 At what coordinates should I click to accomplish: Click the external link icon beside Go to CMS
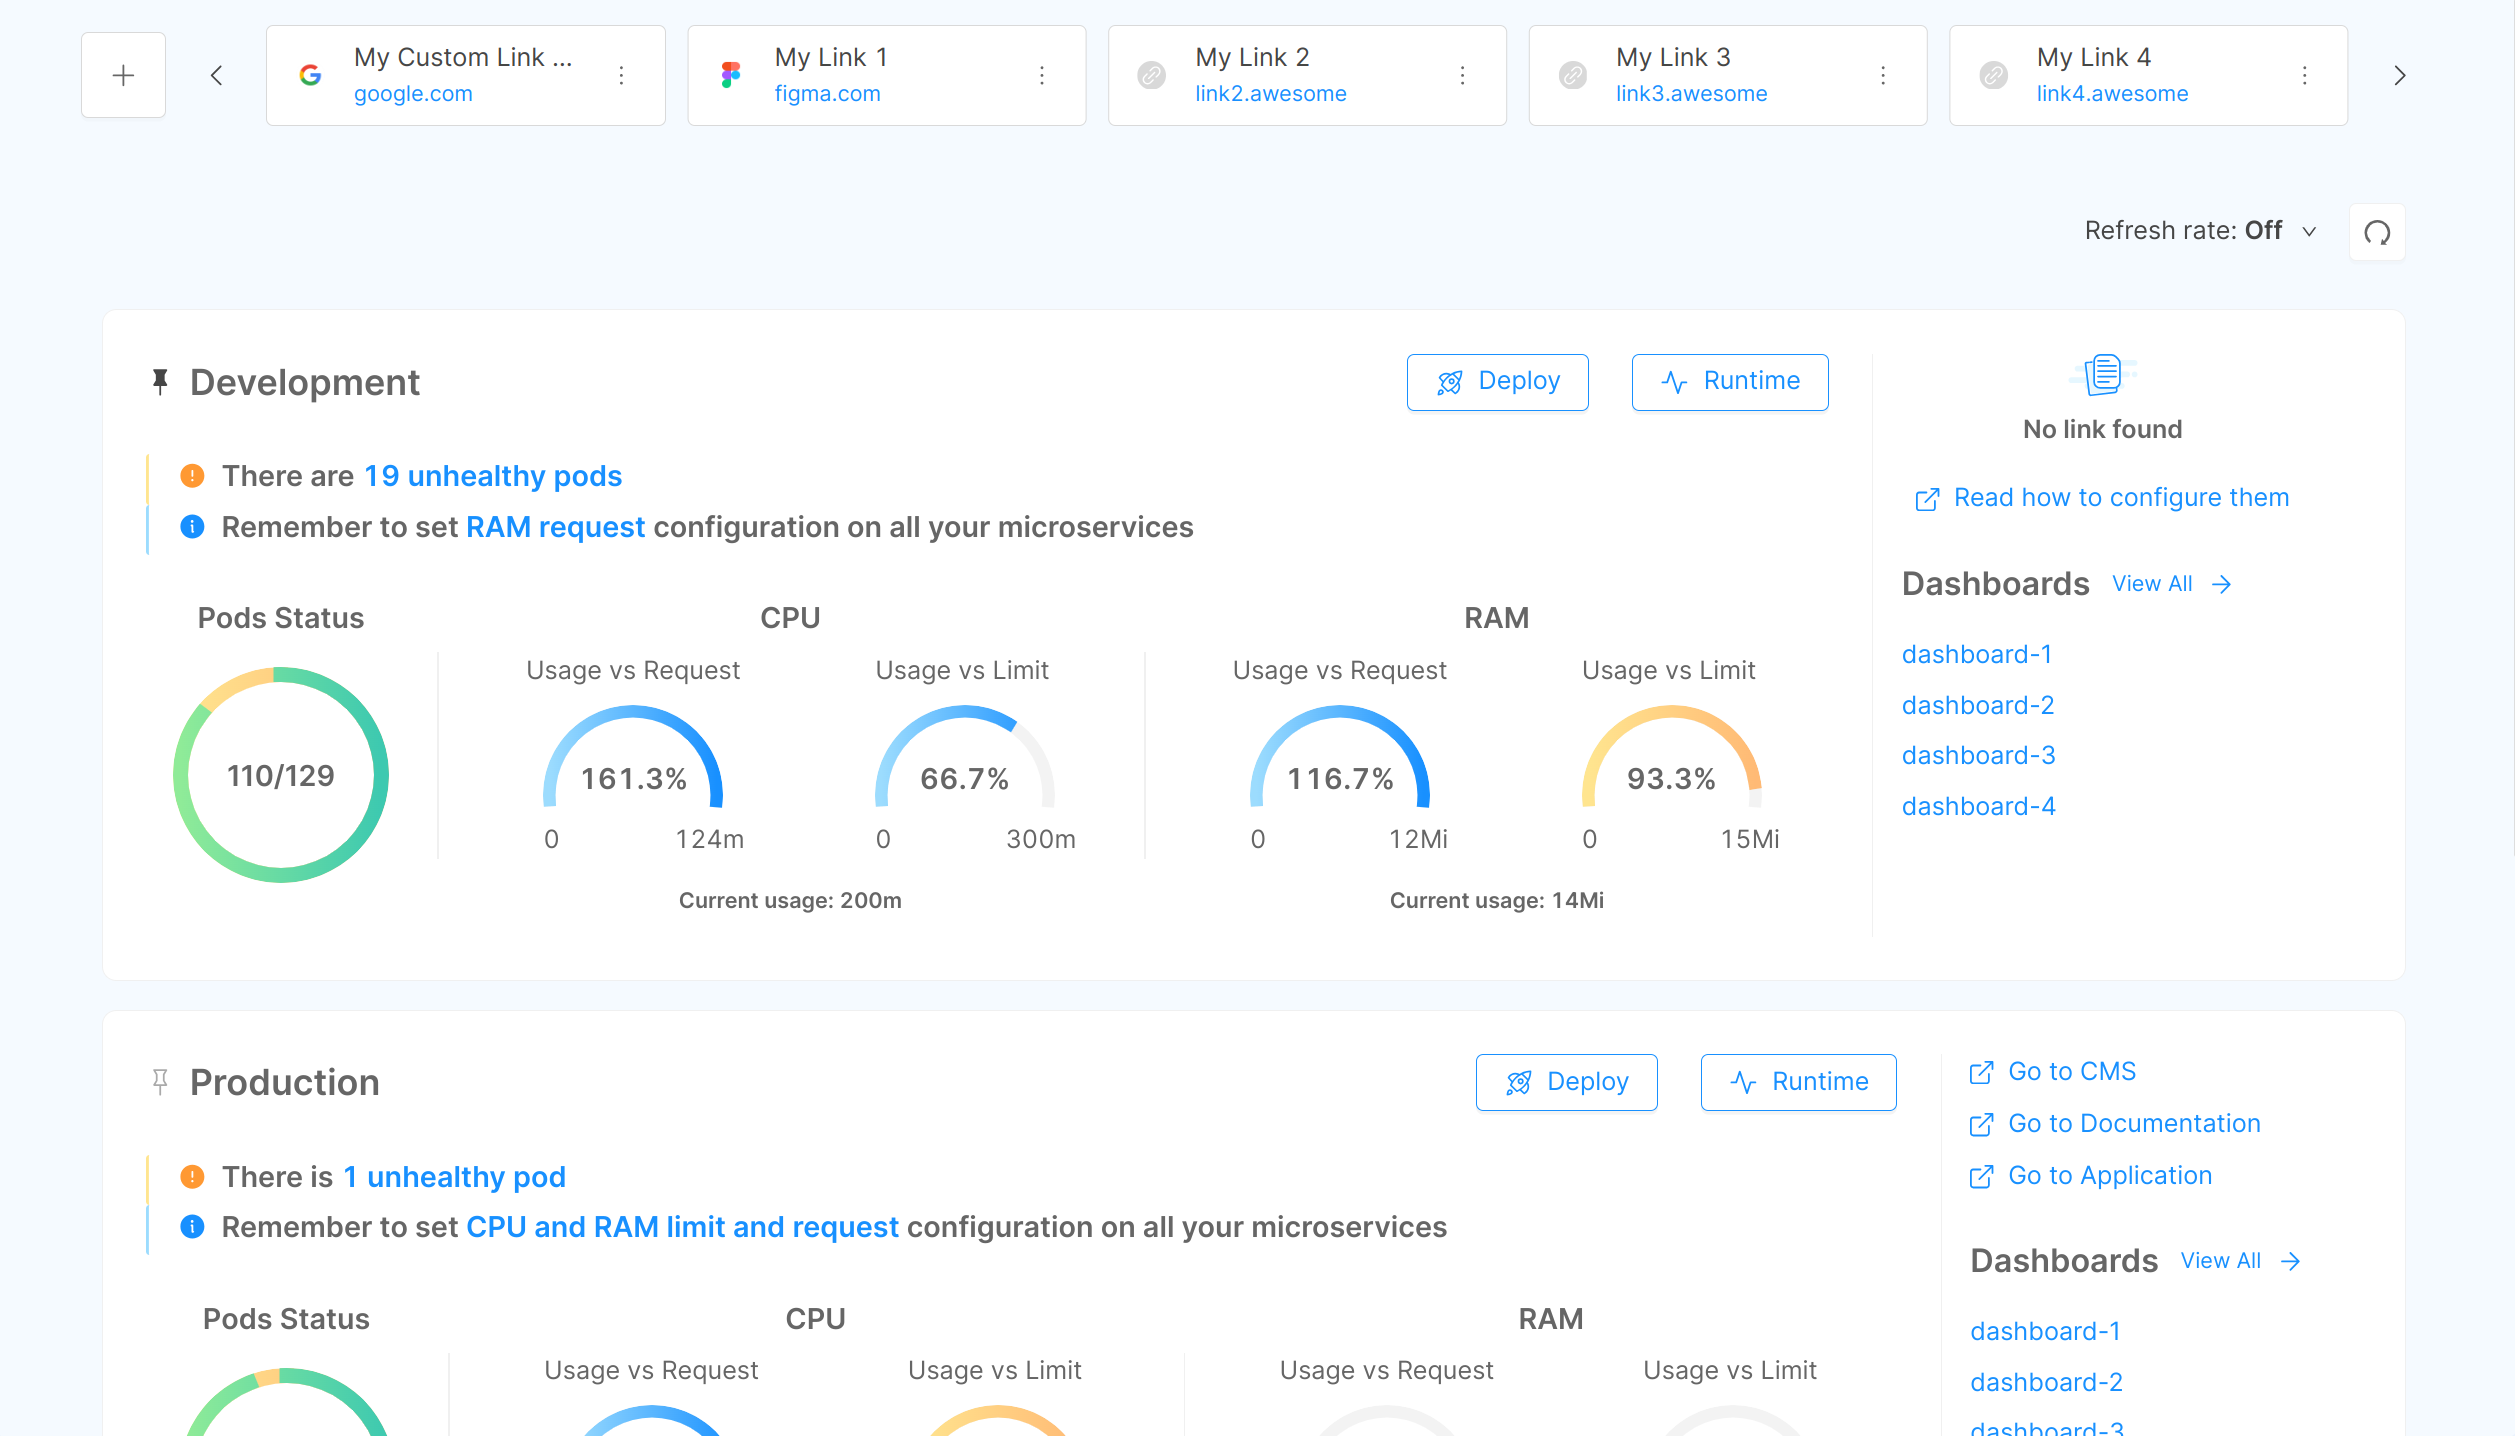1981,1072
